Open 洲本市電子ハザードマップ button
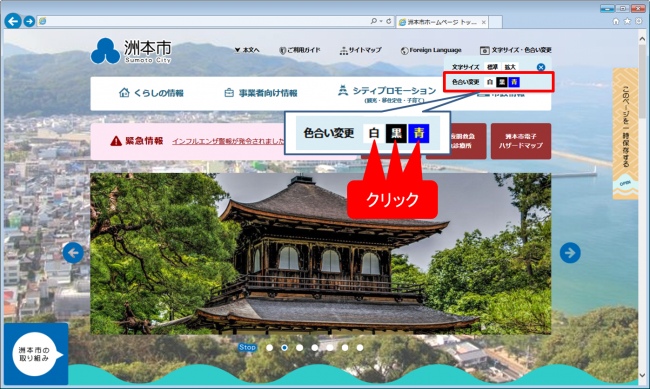Image resolution: width=650 pixels, height=389 pixels. [521, 141]
